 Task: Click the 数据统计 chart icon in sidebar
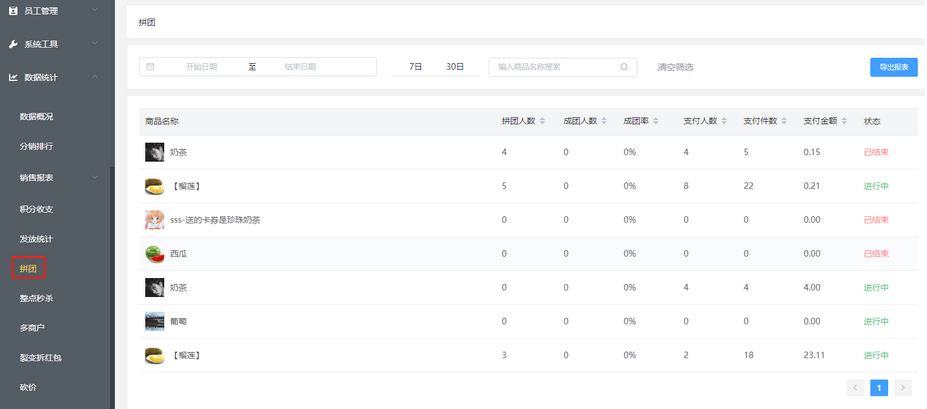pos(13,77)
